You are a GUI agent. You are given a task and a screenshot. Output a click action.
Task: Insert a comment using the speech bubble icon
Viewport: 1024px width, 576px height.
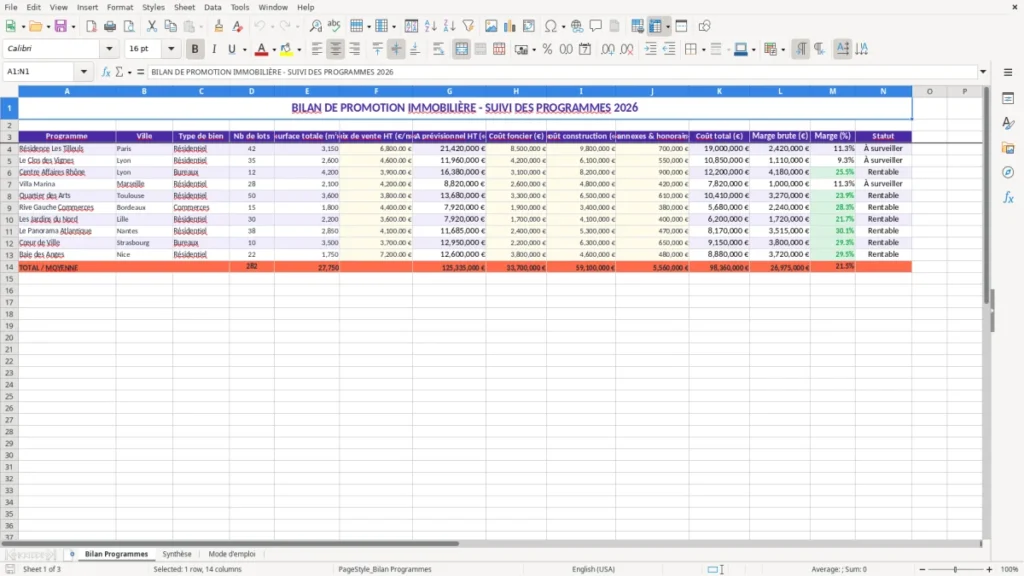[x=596, y=26]
